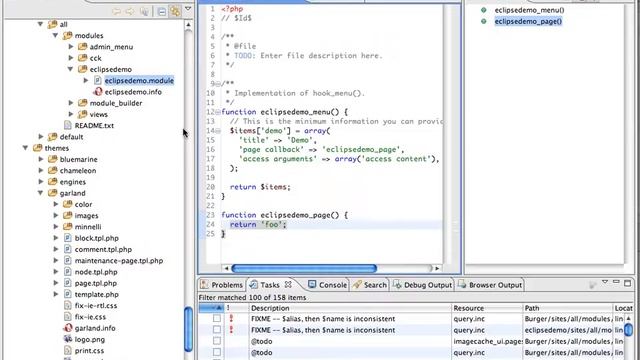Viewport: 640px width, 360px height.
Task: Click the fix-ie.css file icon
Action: point(68,317)
